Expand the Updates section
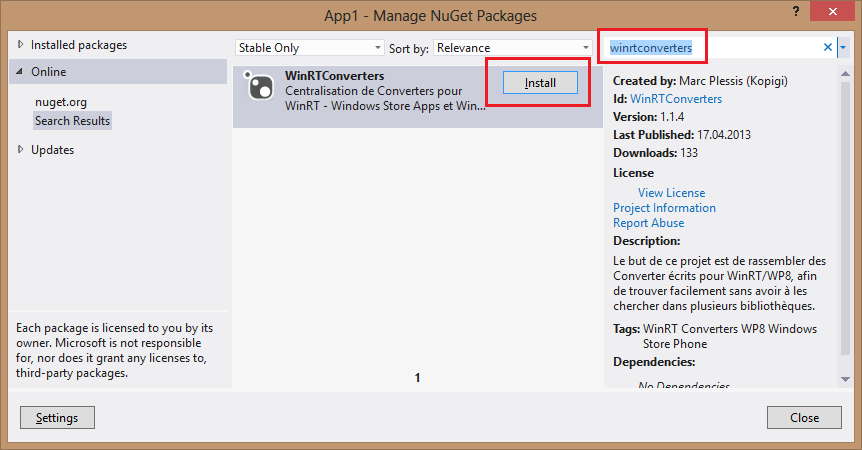Image resolution: width=862 pixels, height=450 pixels. coord(20,149)
